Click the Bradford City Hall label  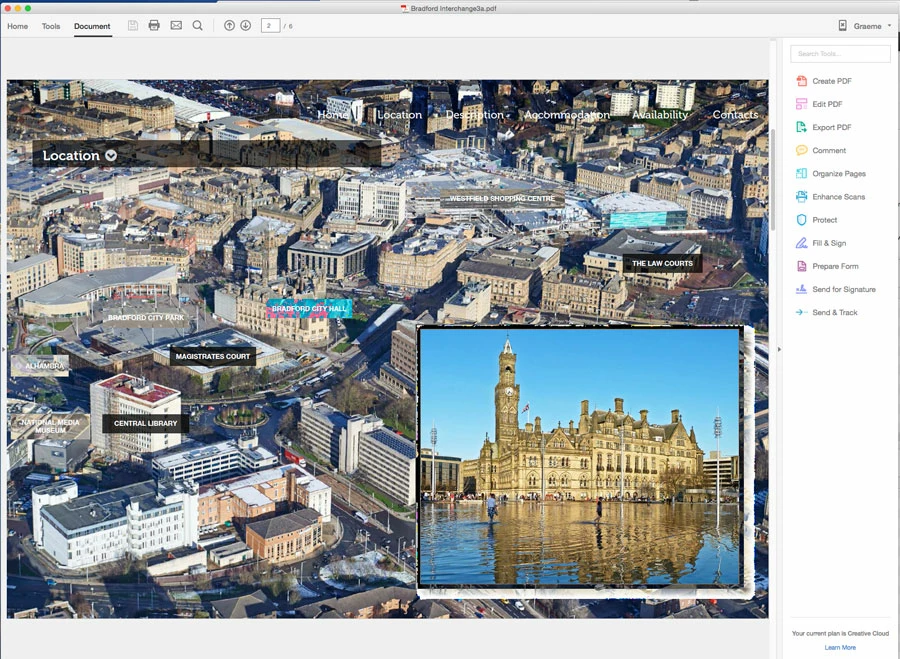click(x=309, y=308)
